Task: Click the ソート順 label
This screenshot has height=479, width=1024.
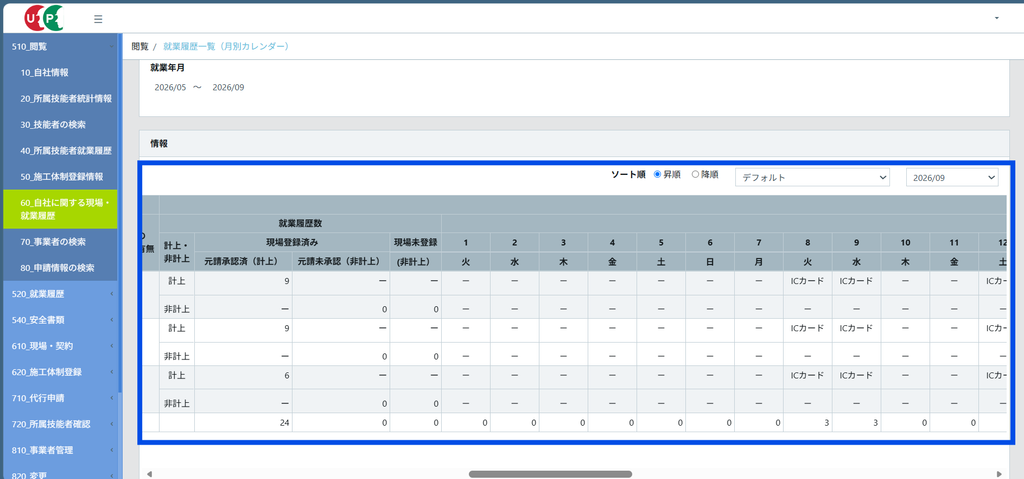Action: click(x=628, y=174)
